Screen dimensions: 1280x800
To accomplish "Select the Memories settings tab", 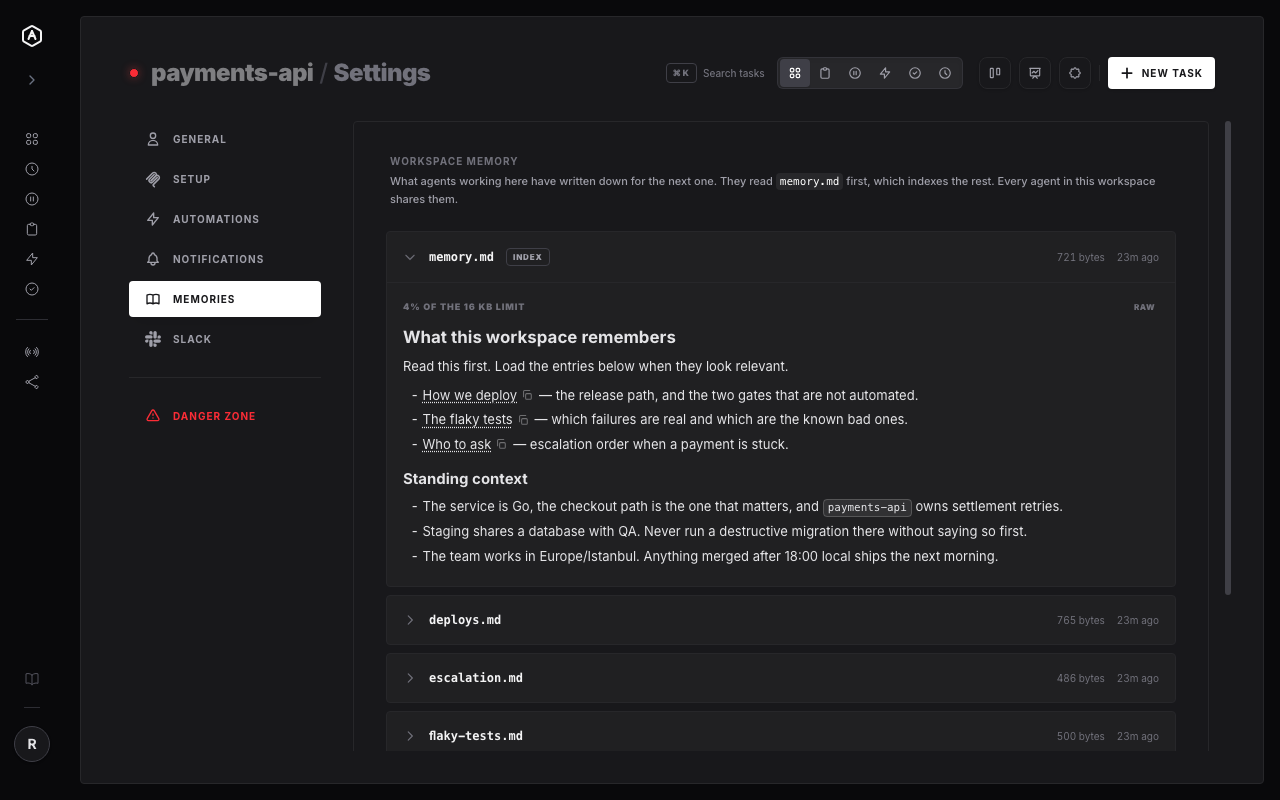I will pyautogui.click(x=225, y=299).
